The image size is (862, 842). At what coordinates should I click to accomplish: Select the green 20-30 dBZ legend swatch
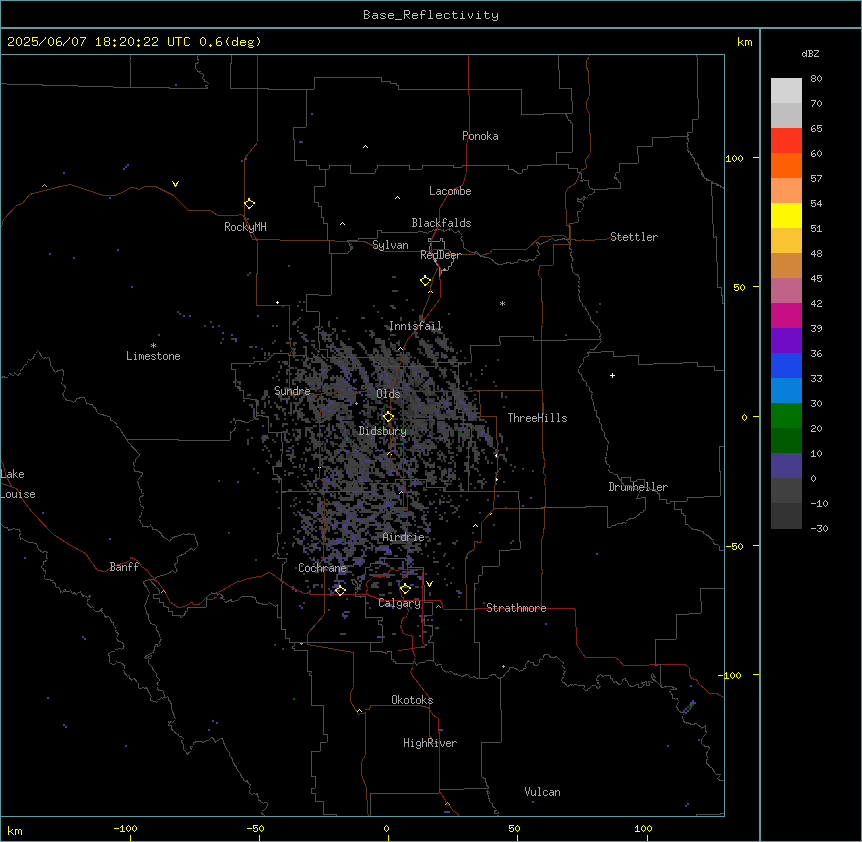[786, 416]
